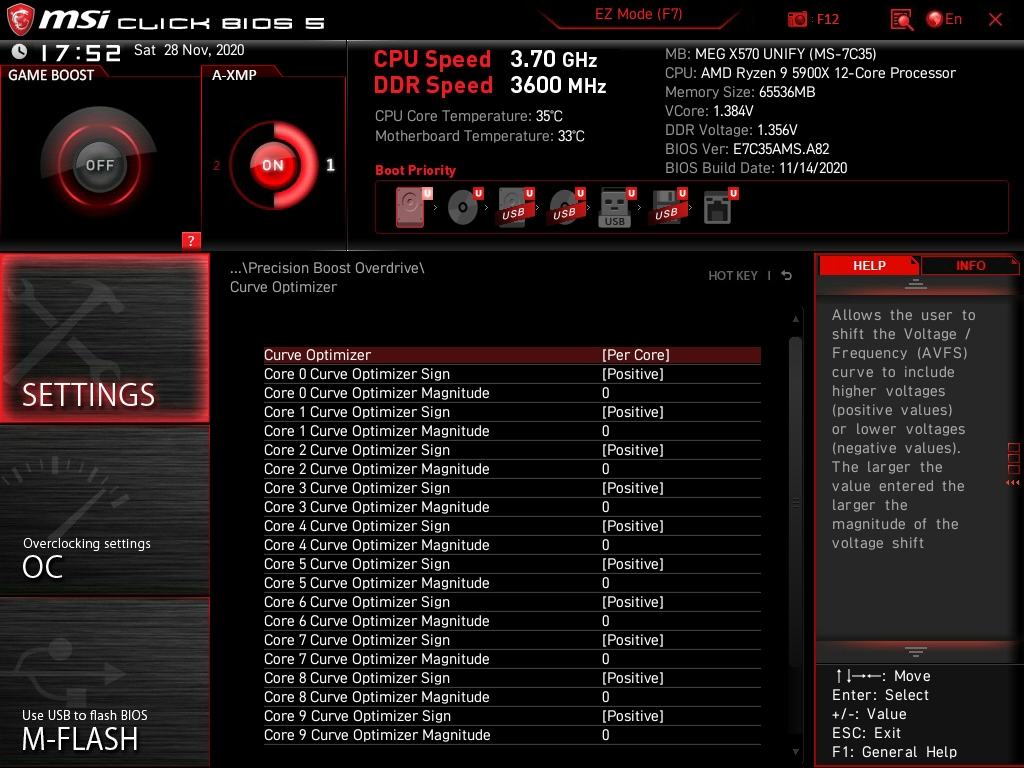Screen dimensions: 1024x768
Task: Click the clock icon beside 17:52
Action: tap(20, 51)
